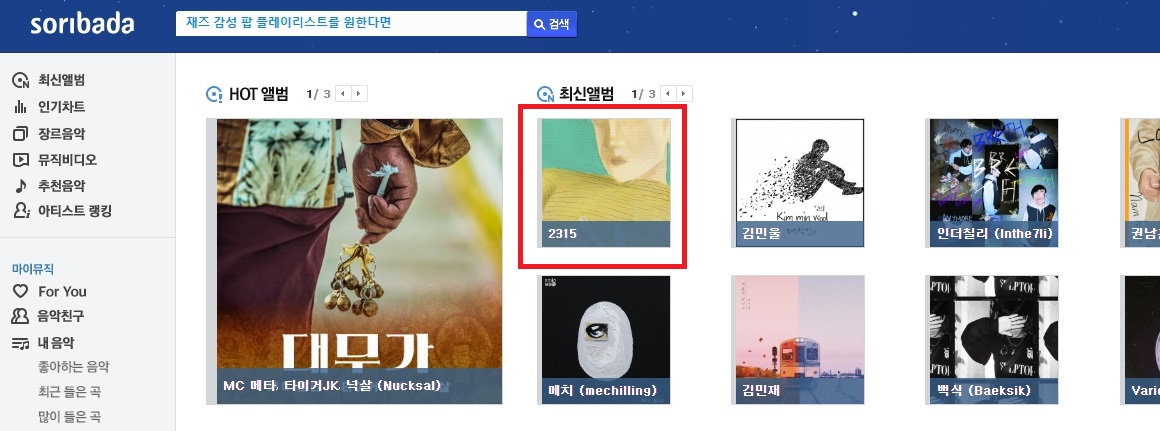Open the 김민울 album thumbnail
1160x431 pixels.
coord(798,183)
